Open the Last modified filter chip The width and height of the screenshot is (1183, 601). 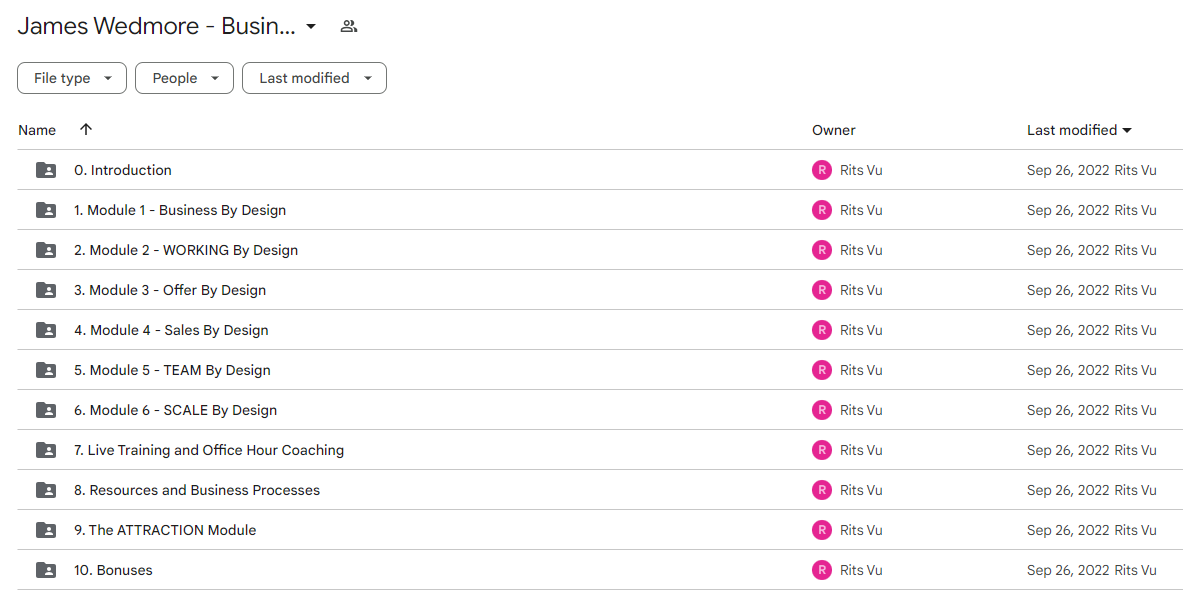315,78
